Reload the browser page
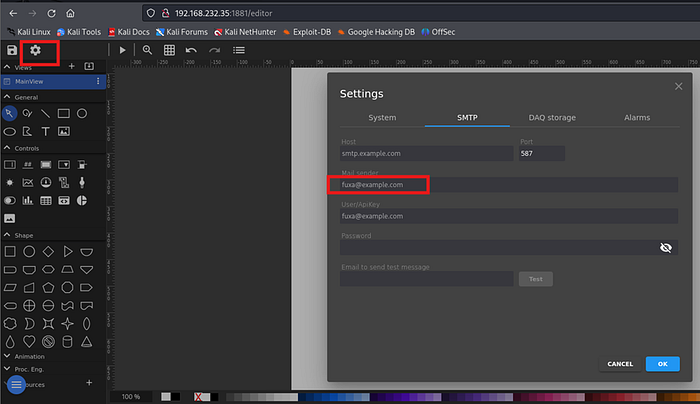 51,13
